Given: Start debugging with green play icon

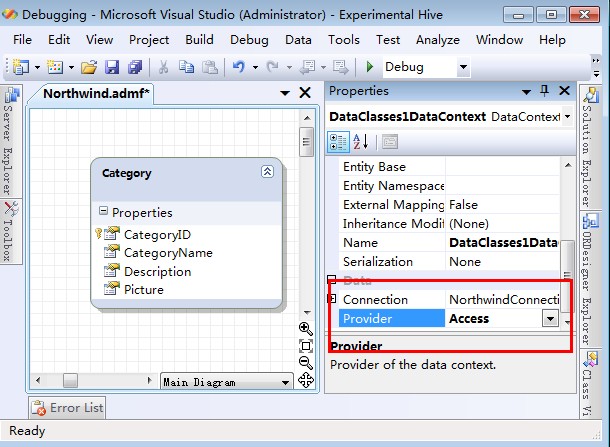Looking at the screenshot, I should point(370,67).
